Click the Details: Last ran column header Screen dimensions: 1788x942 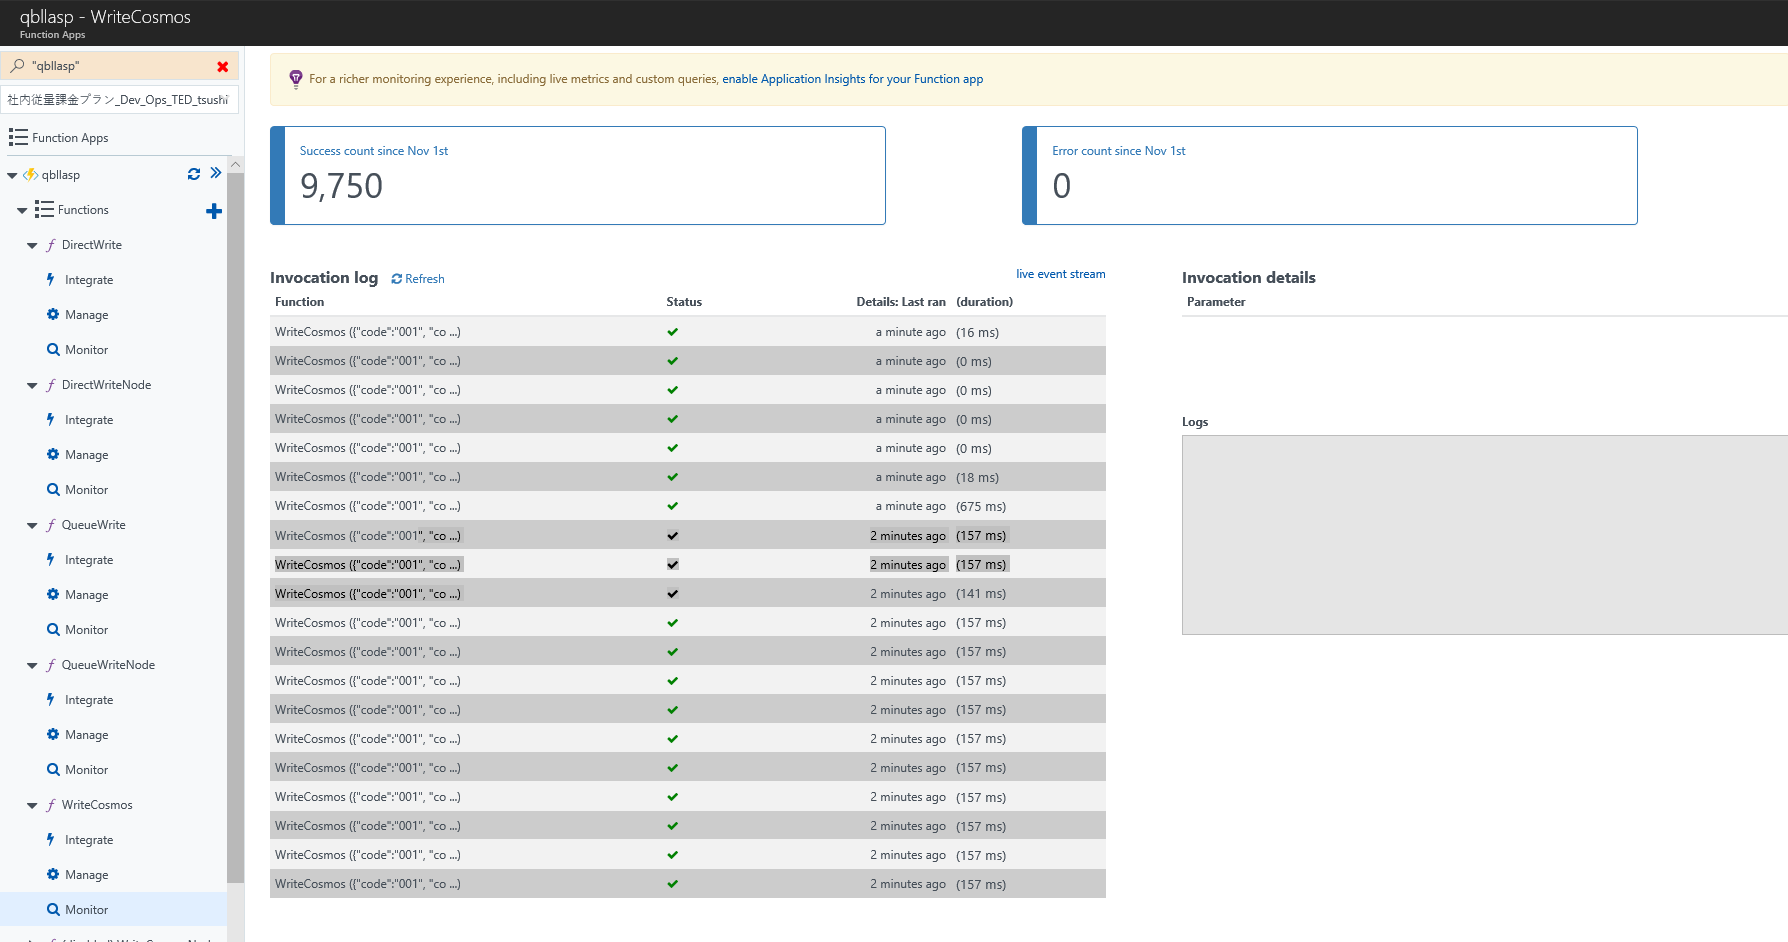coord(901,302)
